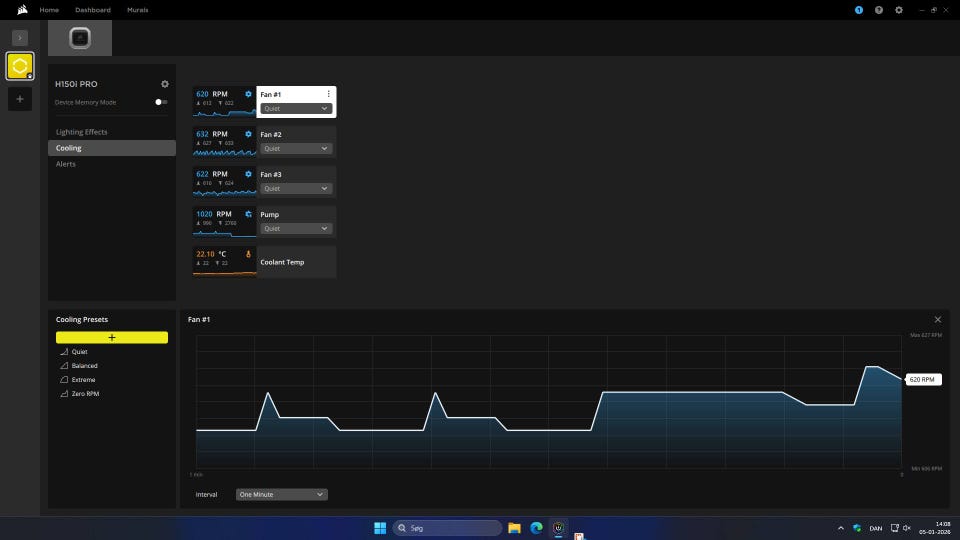Click the DAN language indicator
This screenshot has height=540, width=960.
876,528
